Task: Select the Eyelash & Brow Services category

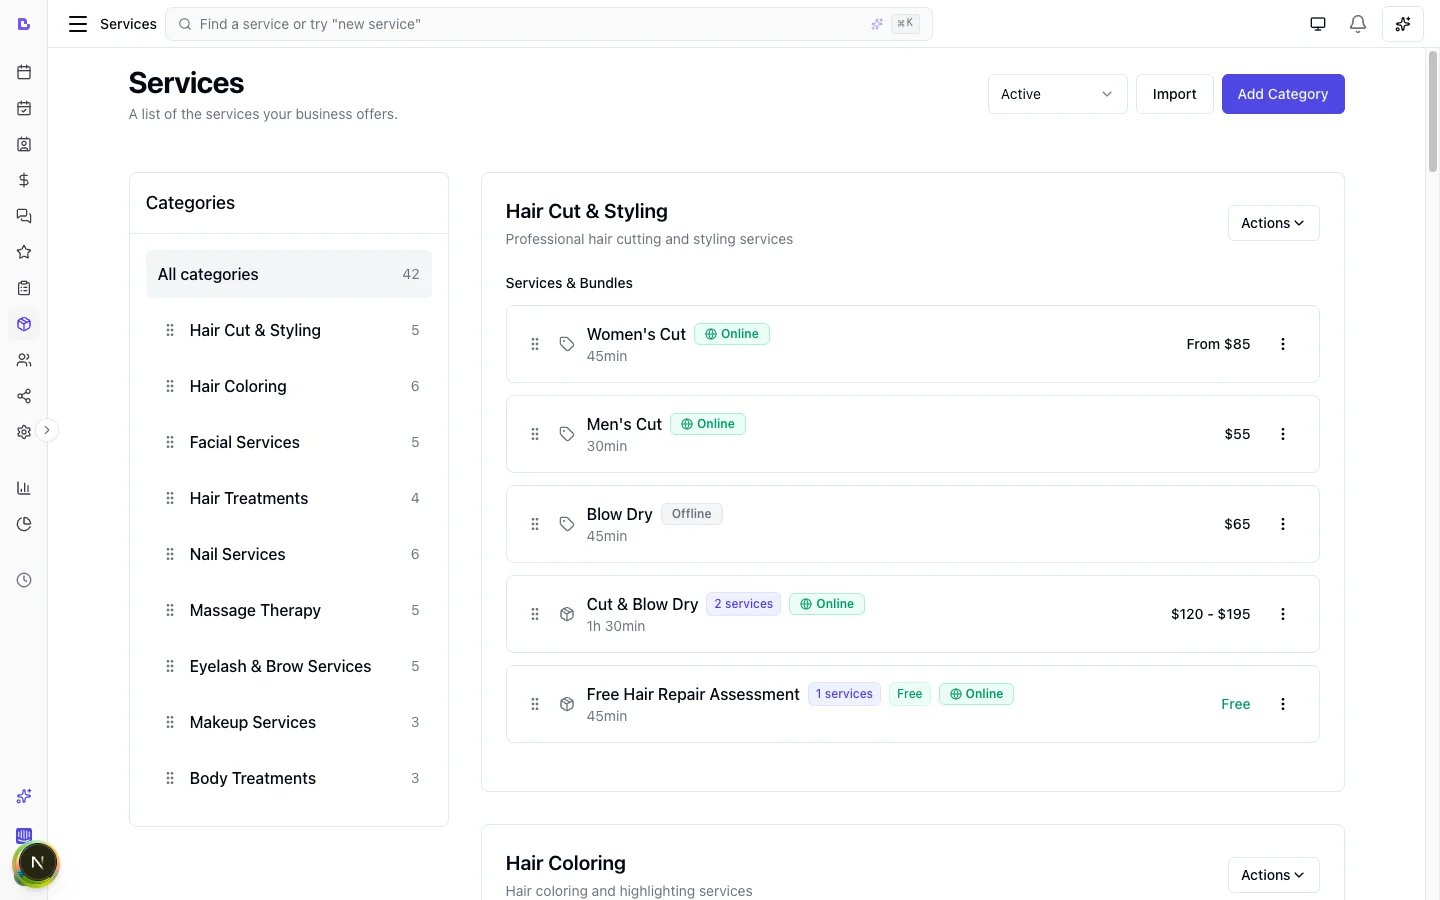Action: (289, 666)
